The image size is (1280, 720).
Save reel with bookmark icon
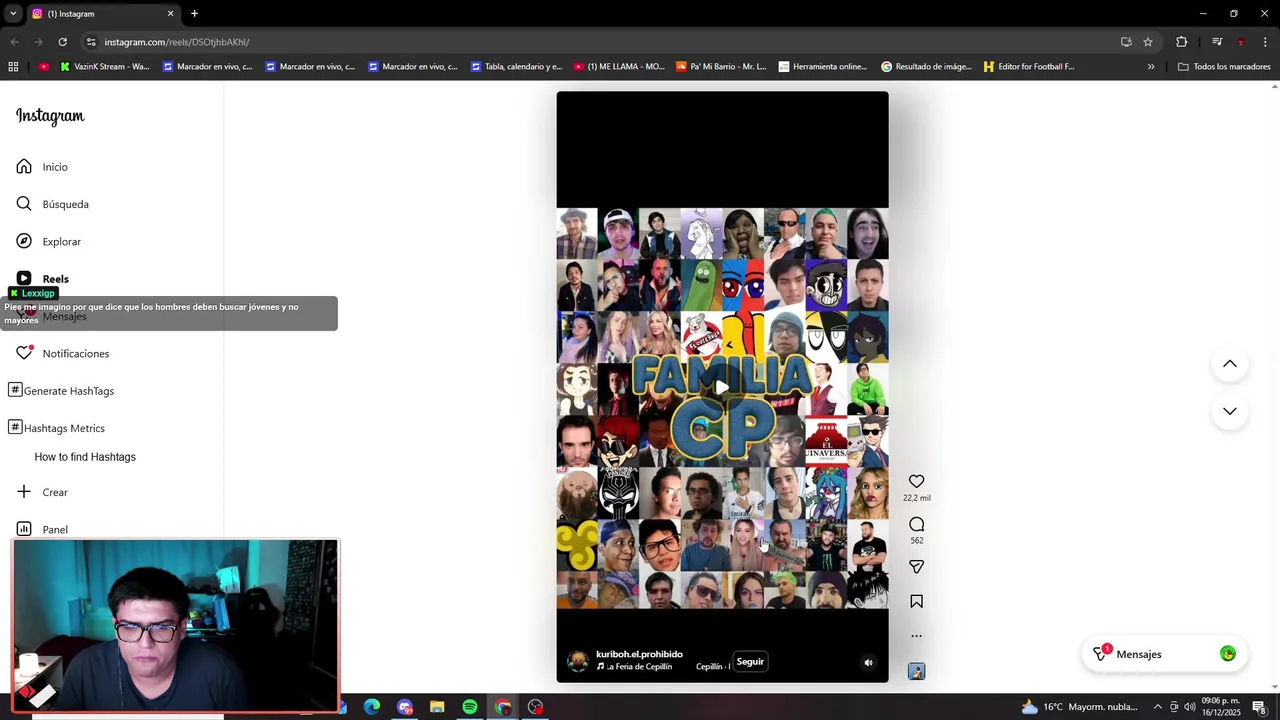916,601
